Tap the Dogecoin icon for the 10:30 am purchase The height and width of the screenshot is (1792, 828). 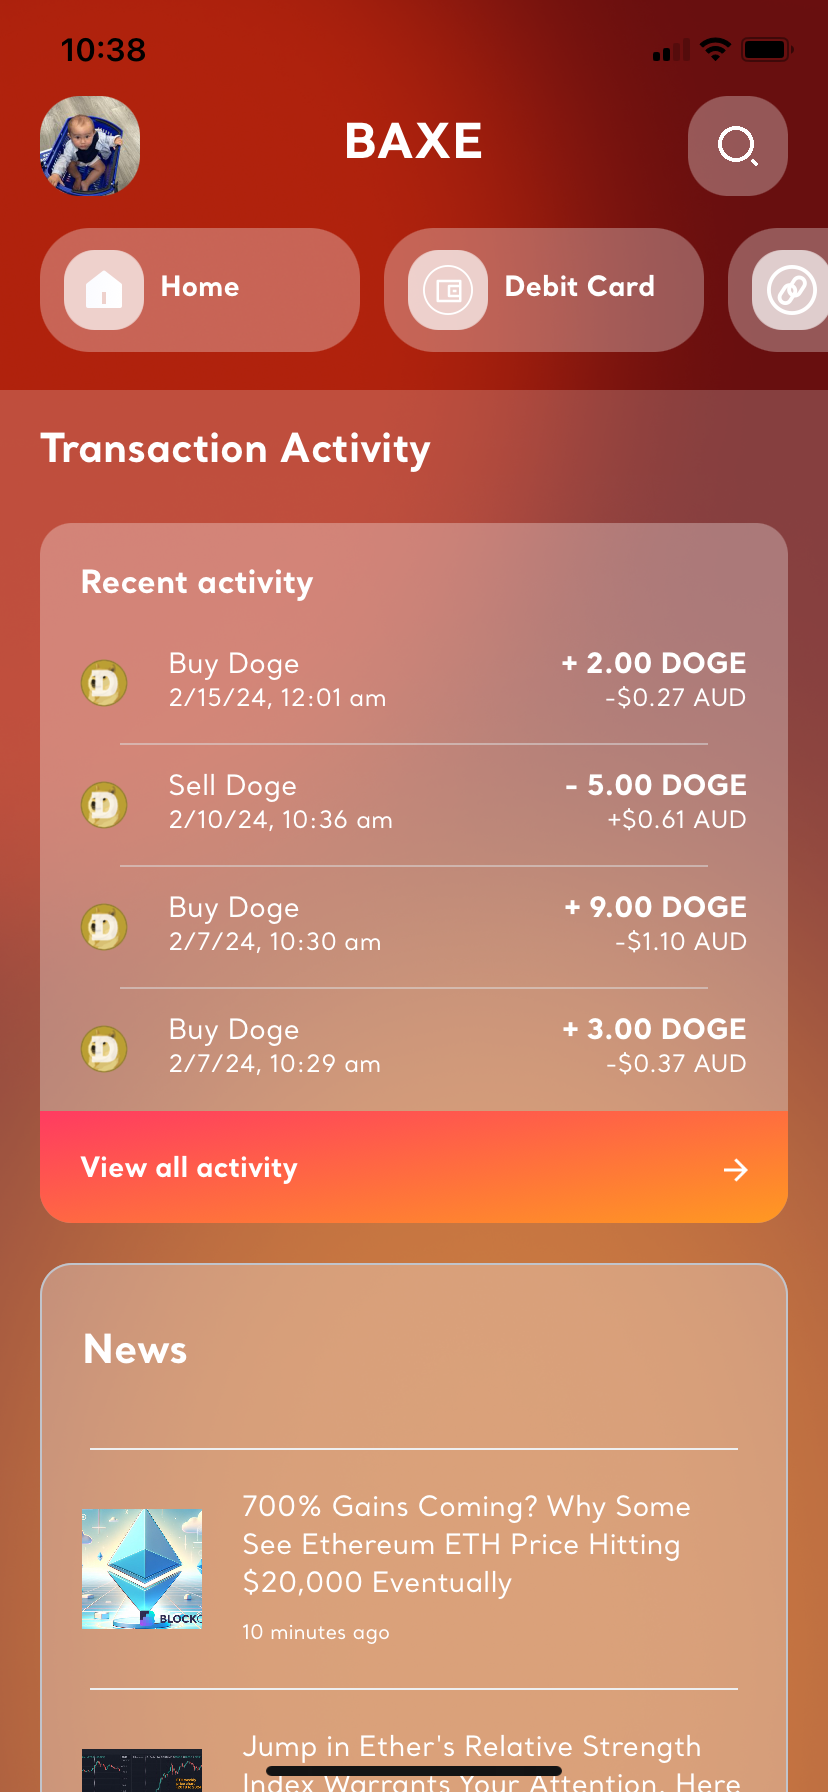(x=104, y=927)
